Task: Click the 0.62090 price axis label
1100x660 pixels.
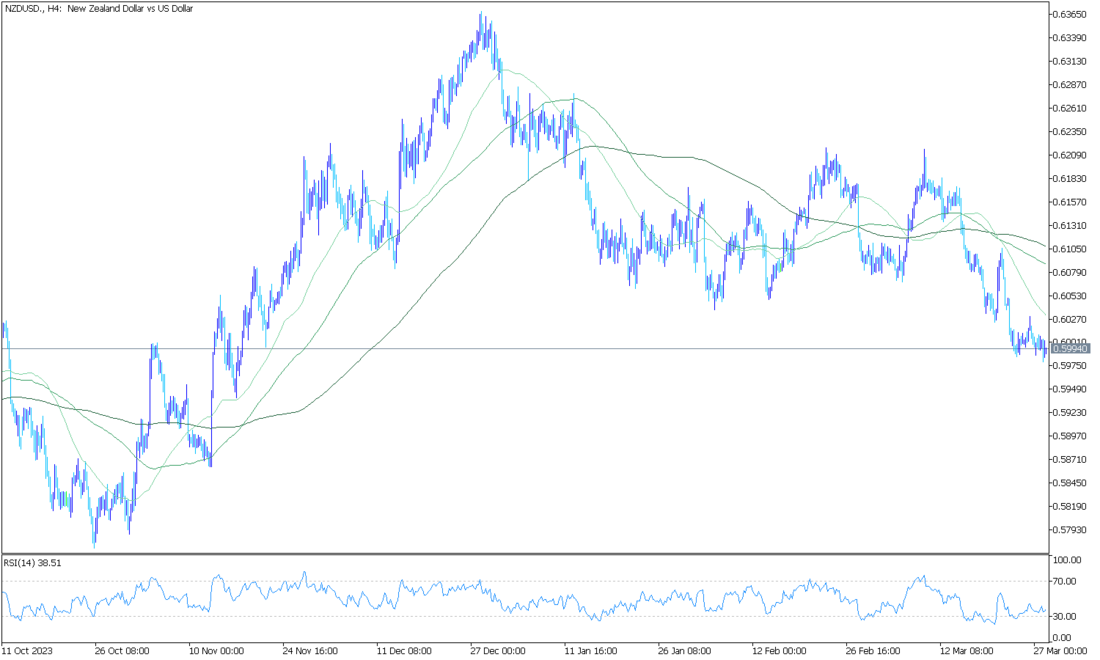Action: coord(1070,155)
